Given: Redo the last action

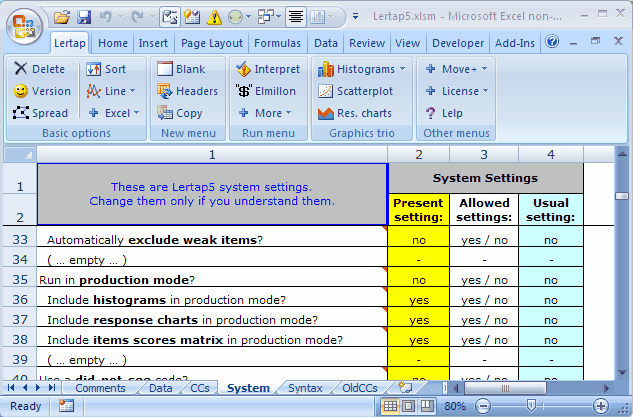Looking at the screenshot, I should pyautogui.click(x=138, y=17).
